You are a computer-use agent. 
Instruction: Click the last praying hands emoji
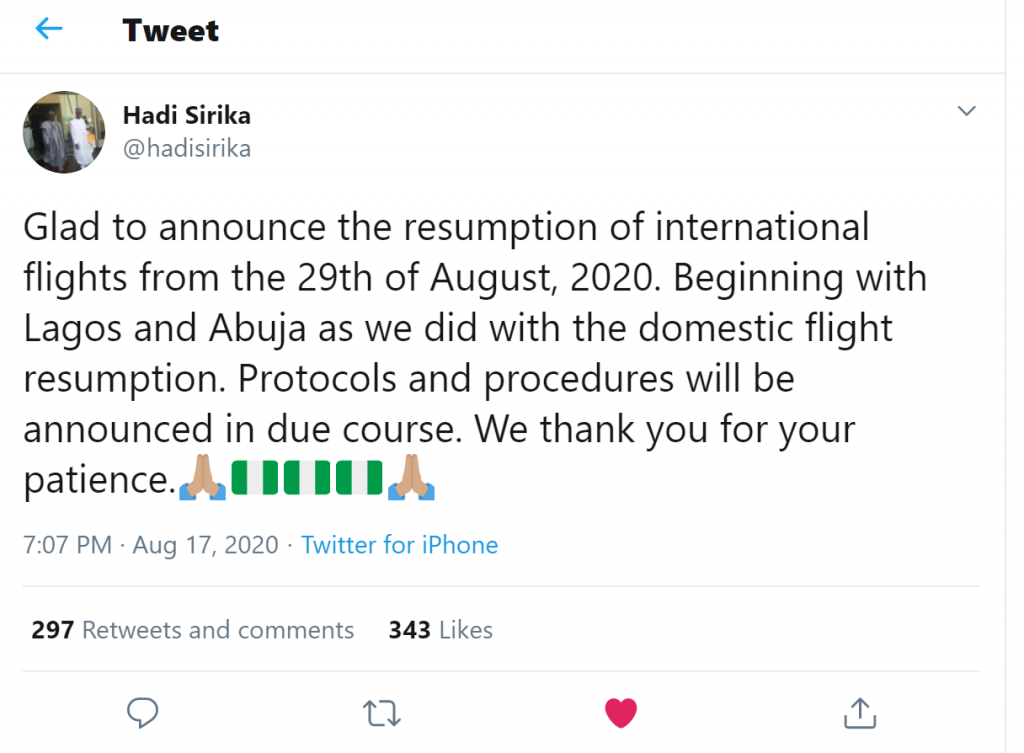(x=411, y=479)
